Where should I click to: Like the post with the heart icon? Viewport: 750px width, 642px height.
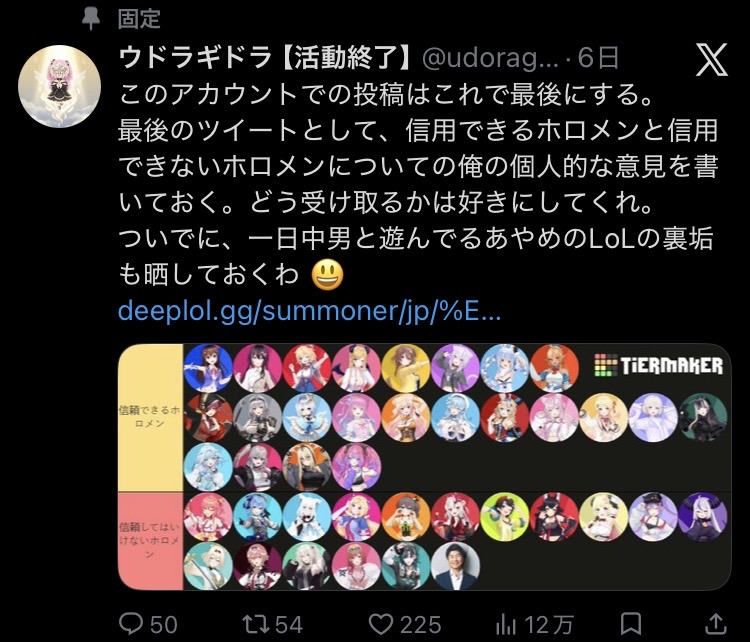[x=381, y=624]
